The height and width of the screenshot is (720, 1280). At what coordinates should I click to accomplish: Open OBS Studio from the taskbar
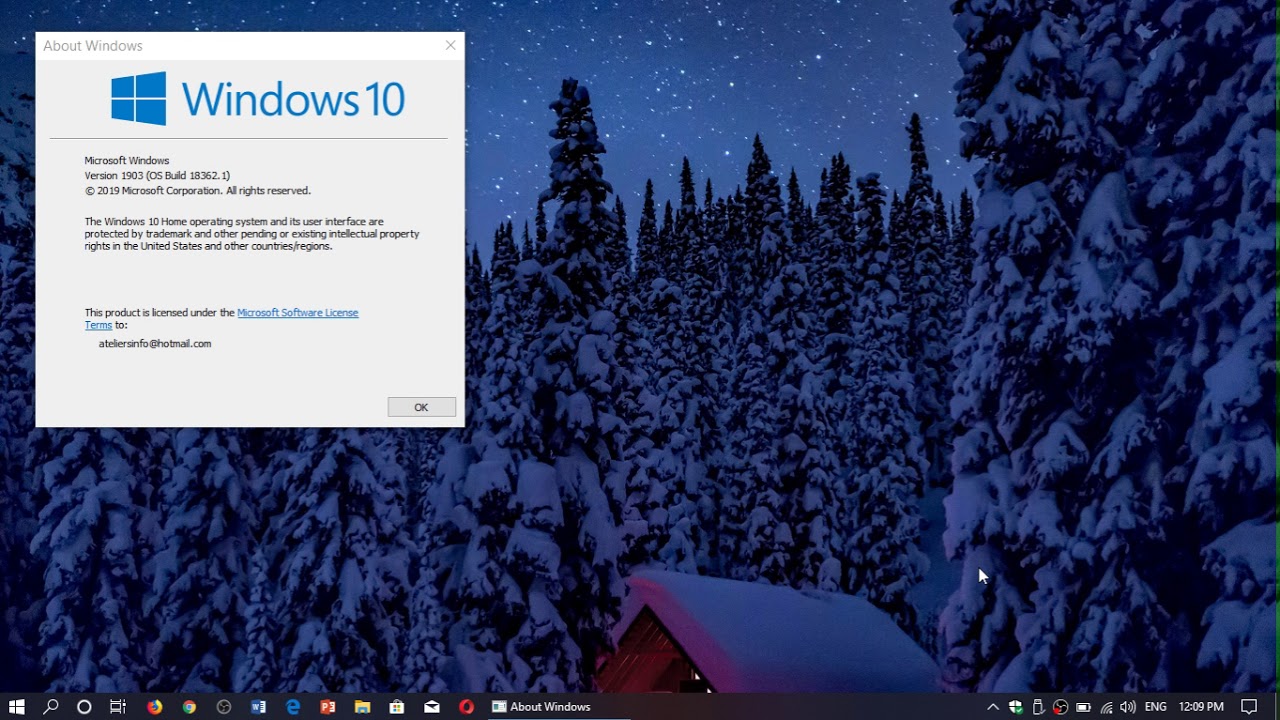coord(224,707)
